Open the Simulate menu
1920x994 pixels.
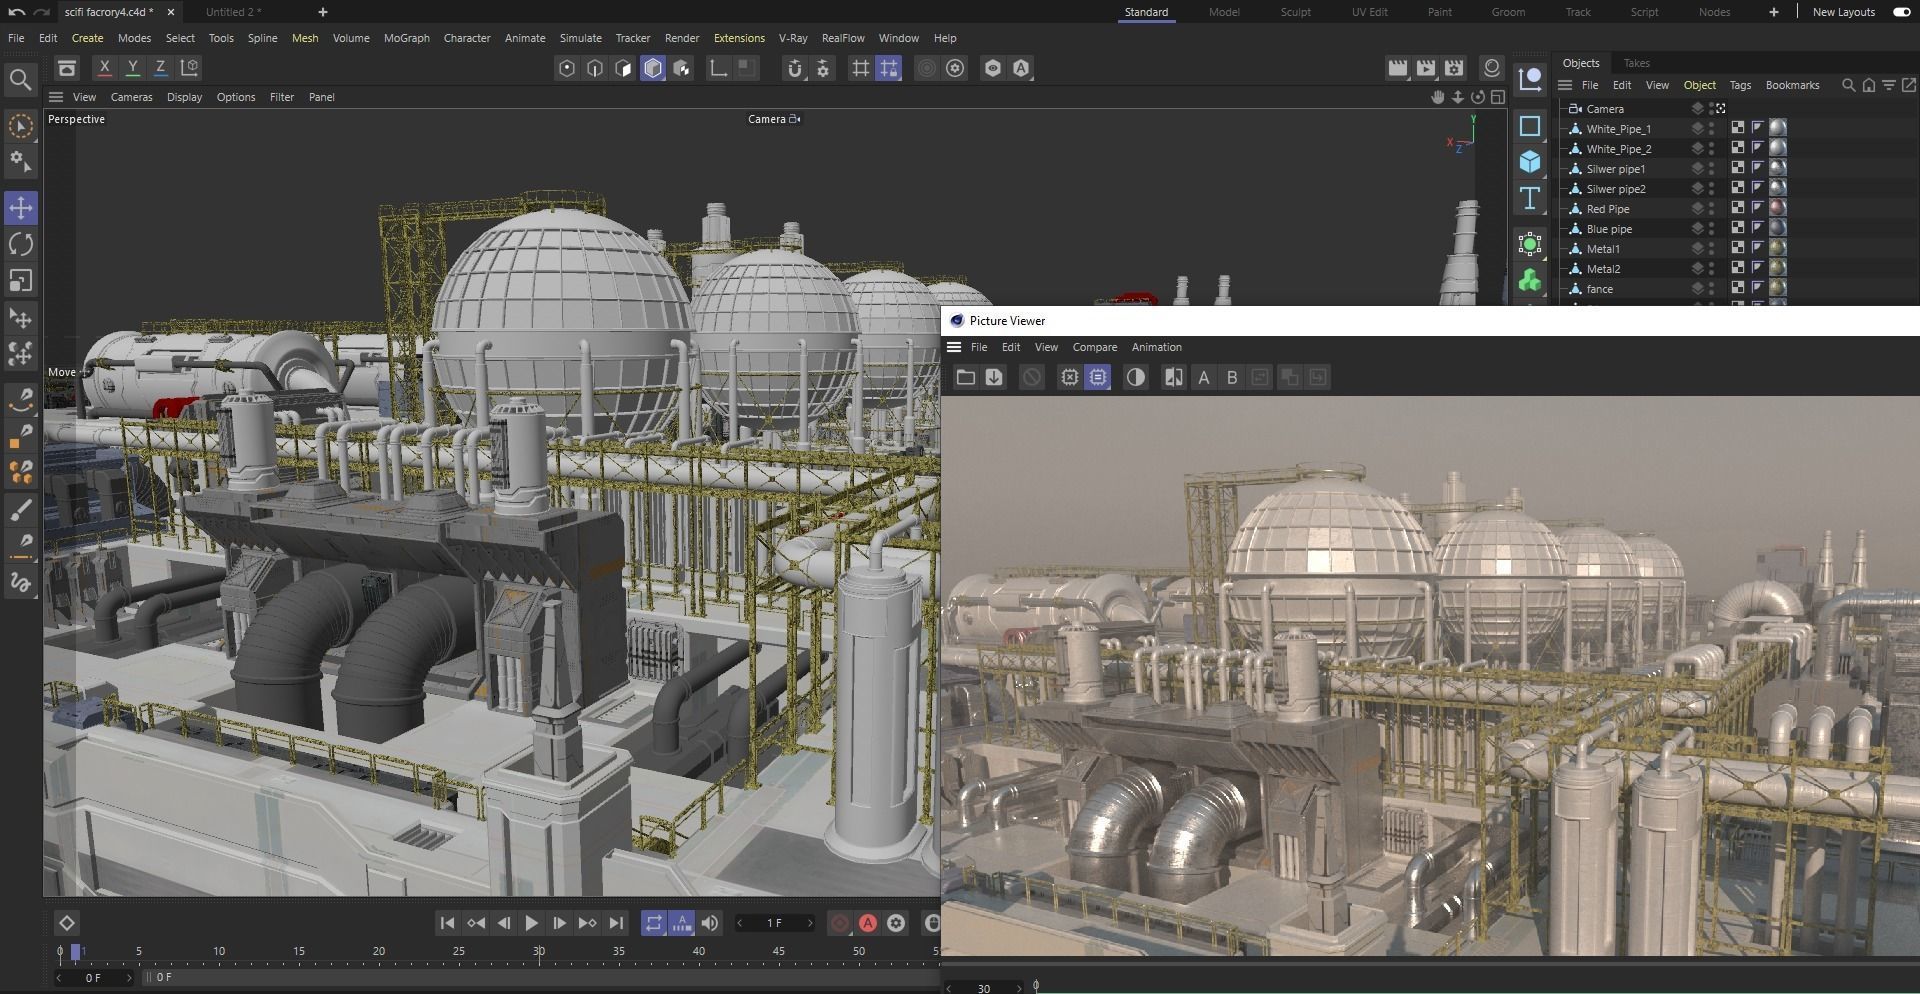point(580,38)
